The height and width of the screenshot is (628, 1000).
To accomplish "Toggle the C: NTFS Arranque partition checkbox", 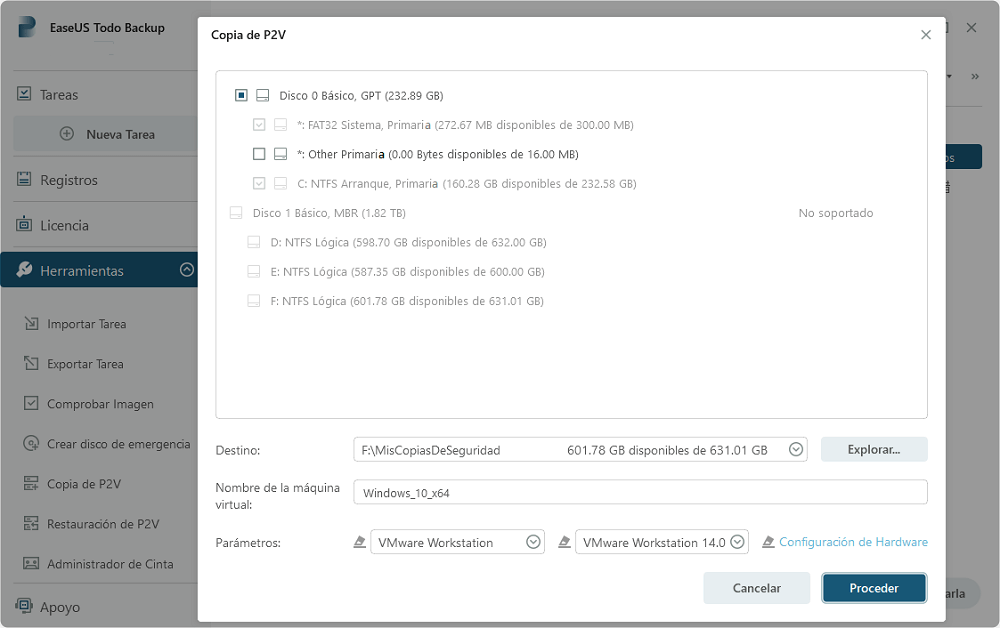I will click(x=259, y=184).
